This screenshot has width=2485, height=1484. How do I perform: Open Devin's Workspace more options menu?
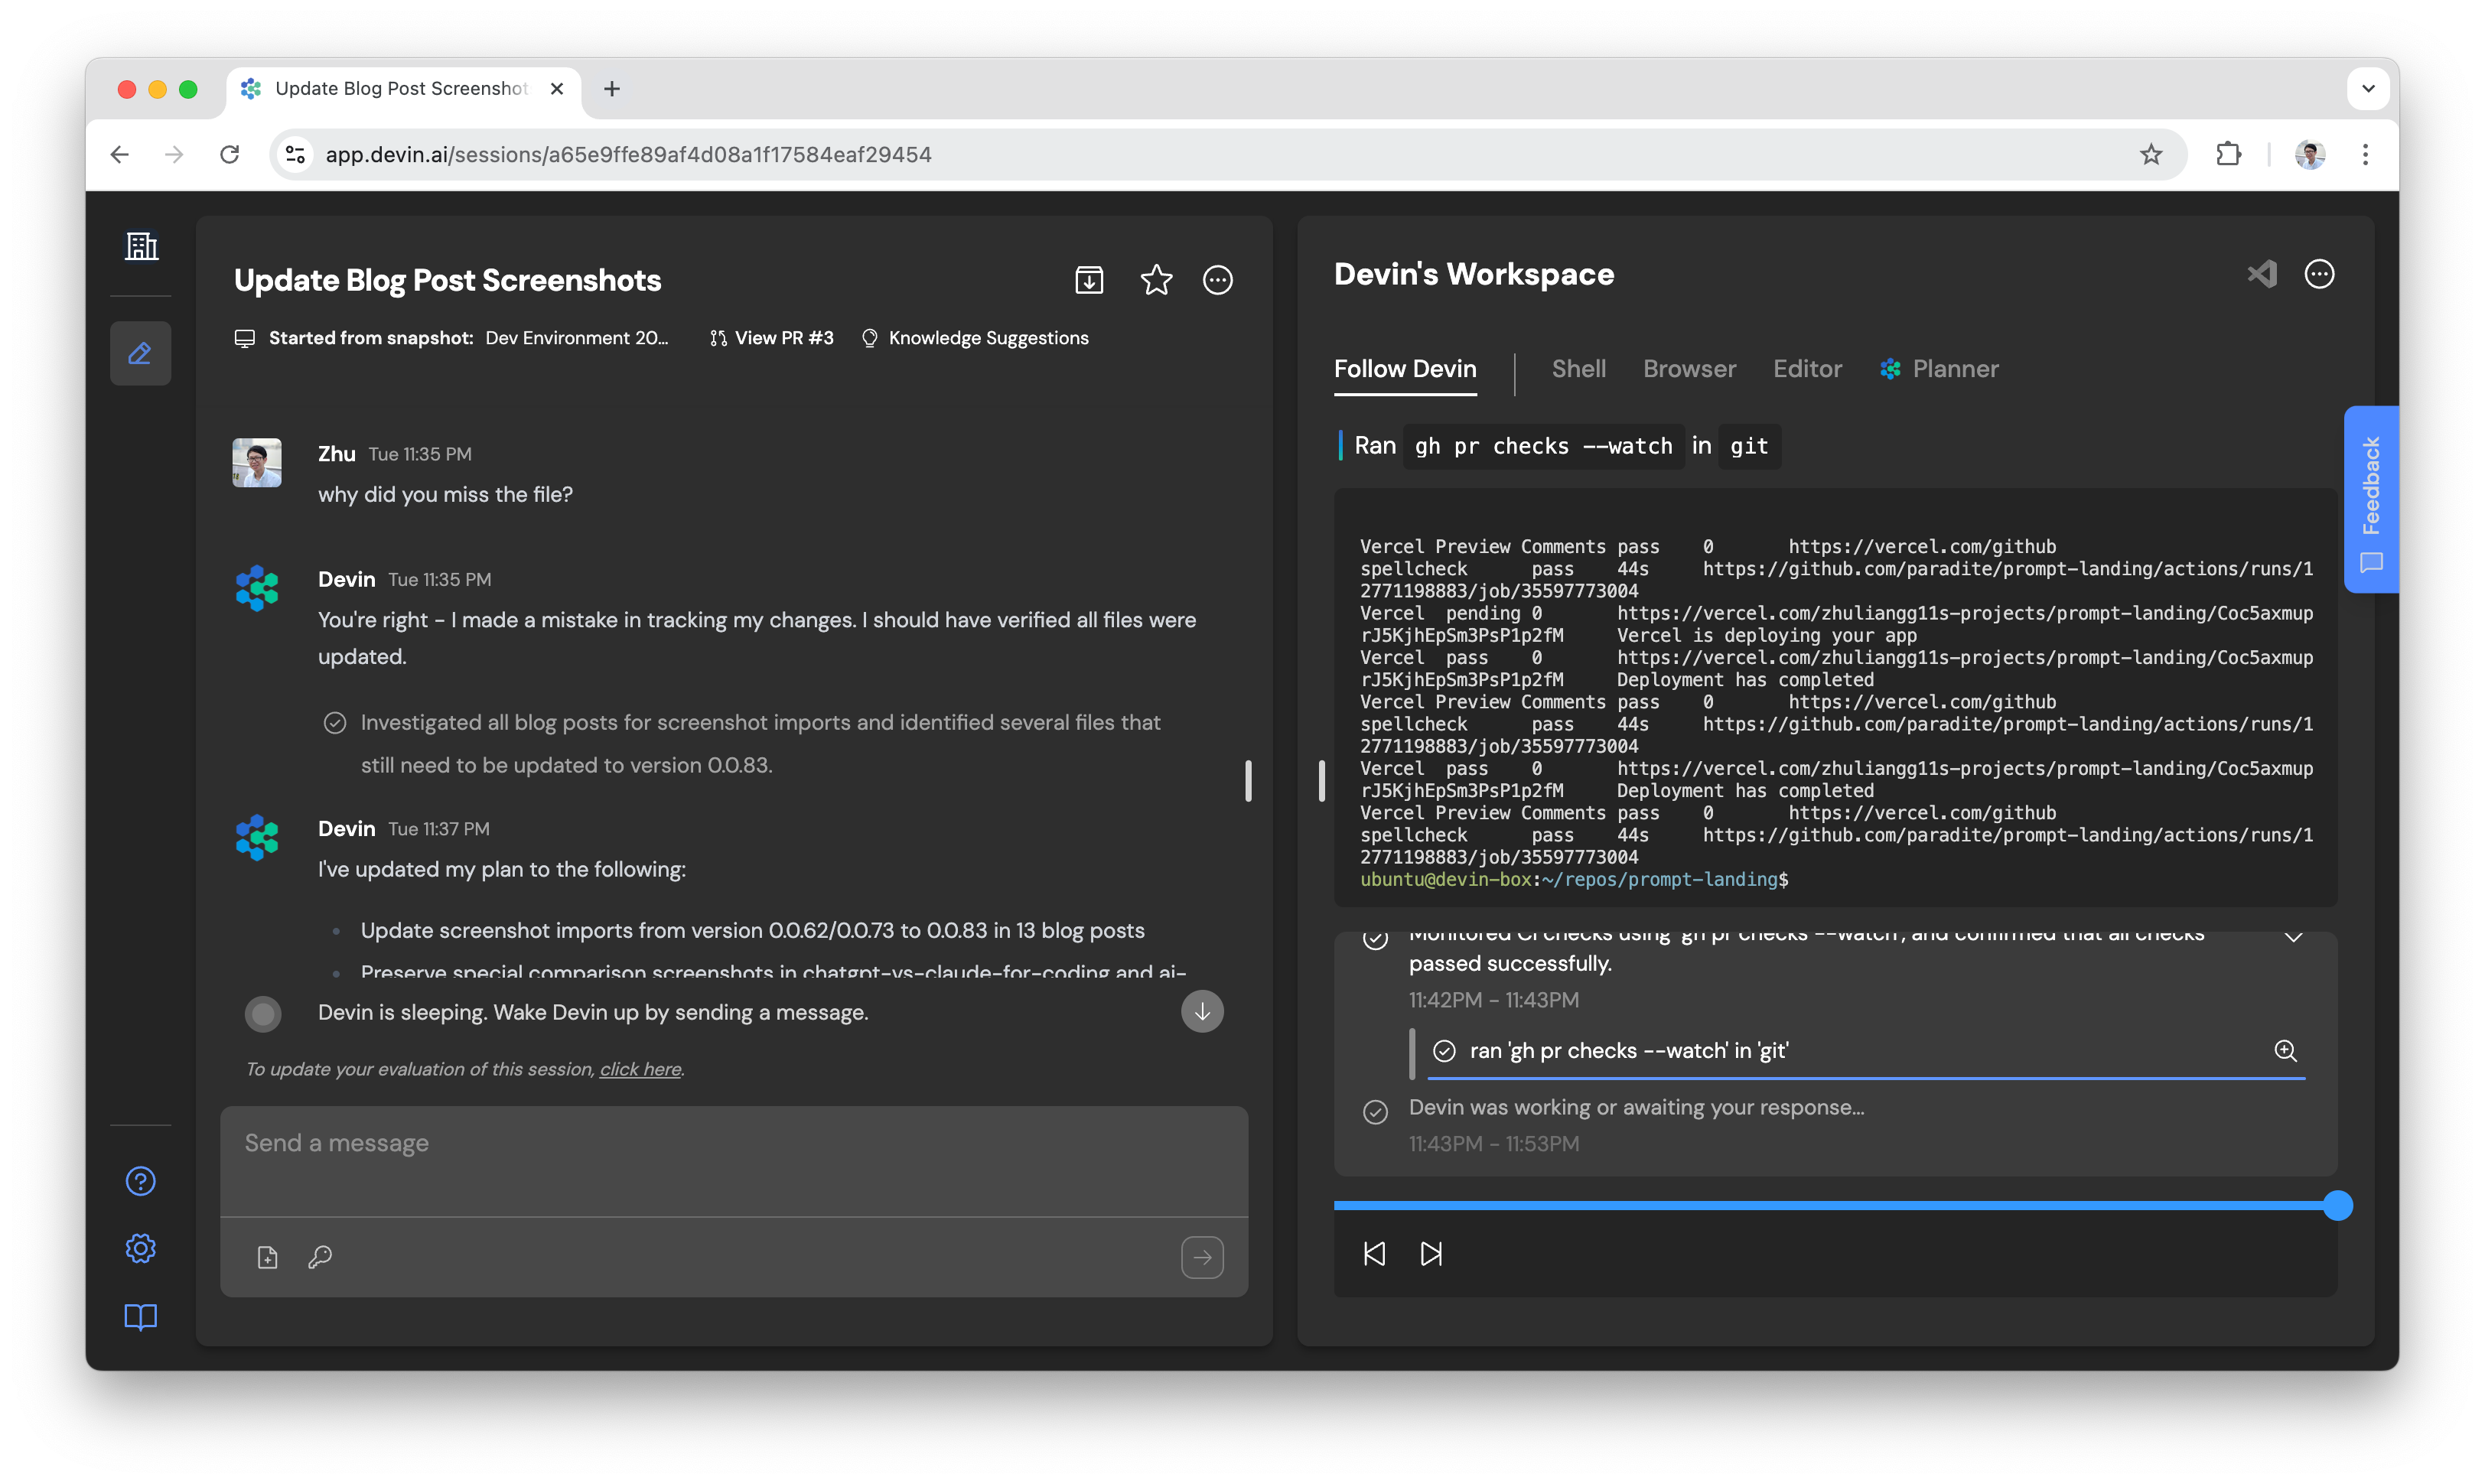(x=2319, y=274)
